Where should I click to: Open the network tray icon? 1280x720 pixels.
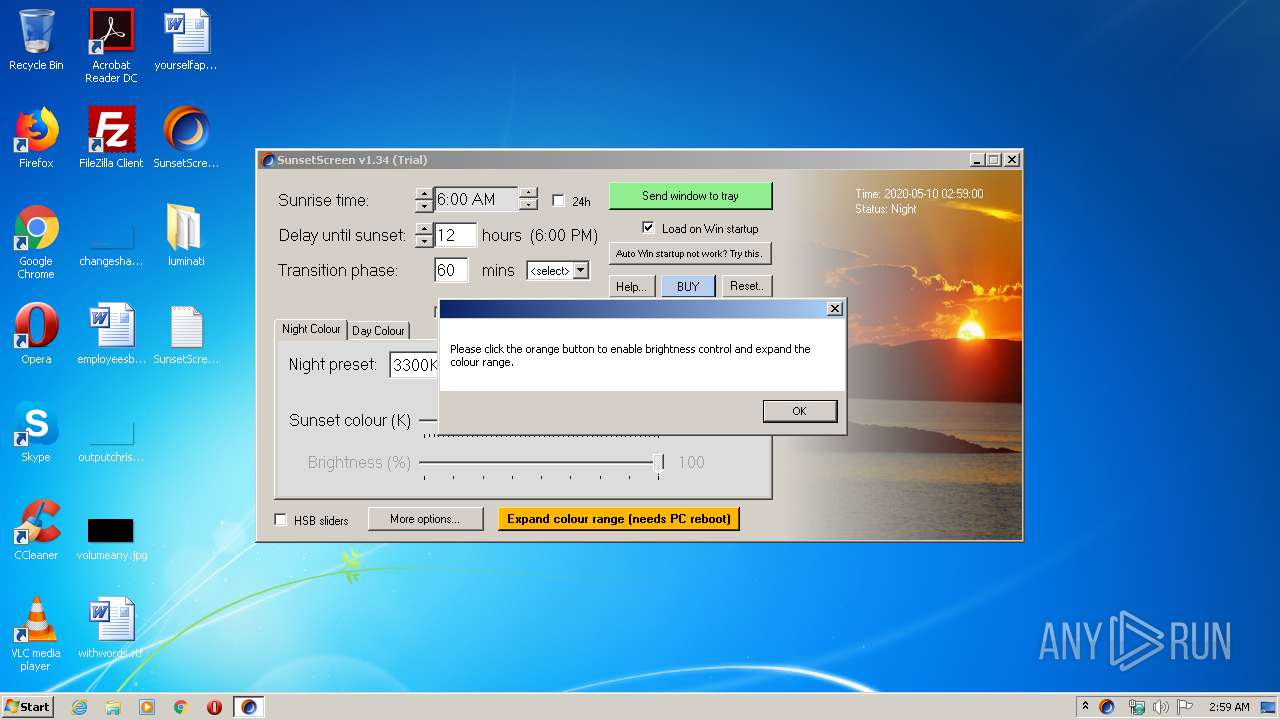tap(1136, 707)
